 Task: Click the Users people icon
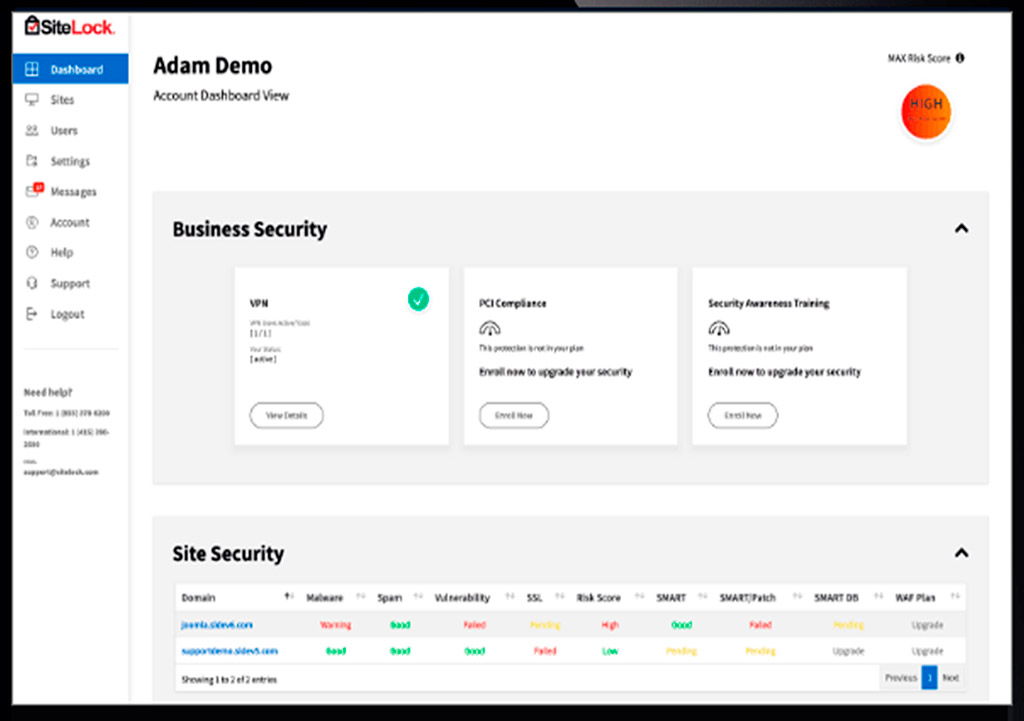click(x=32, y=131)
